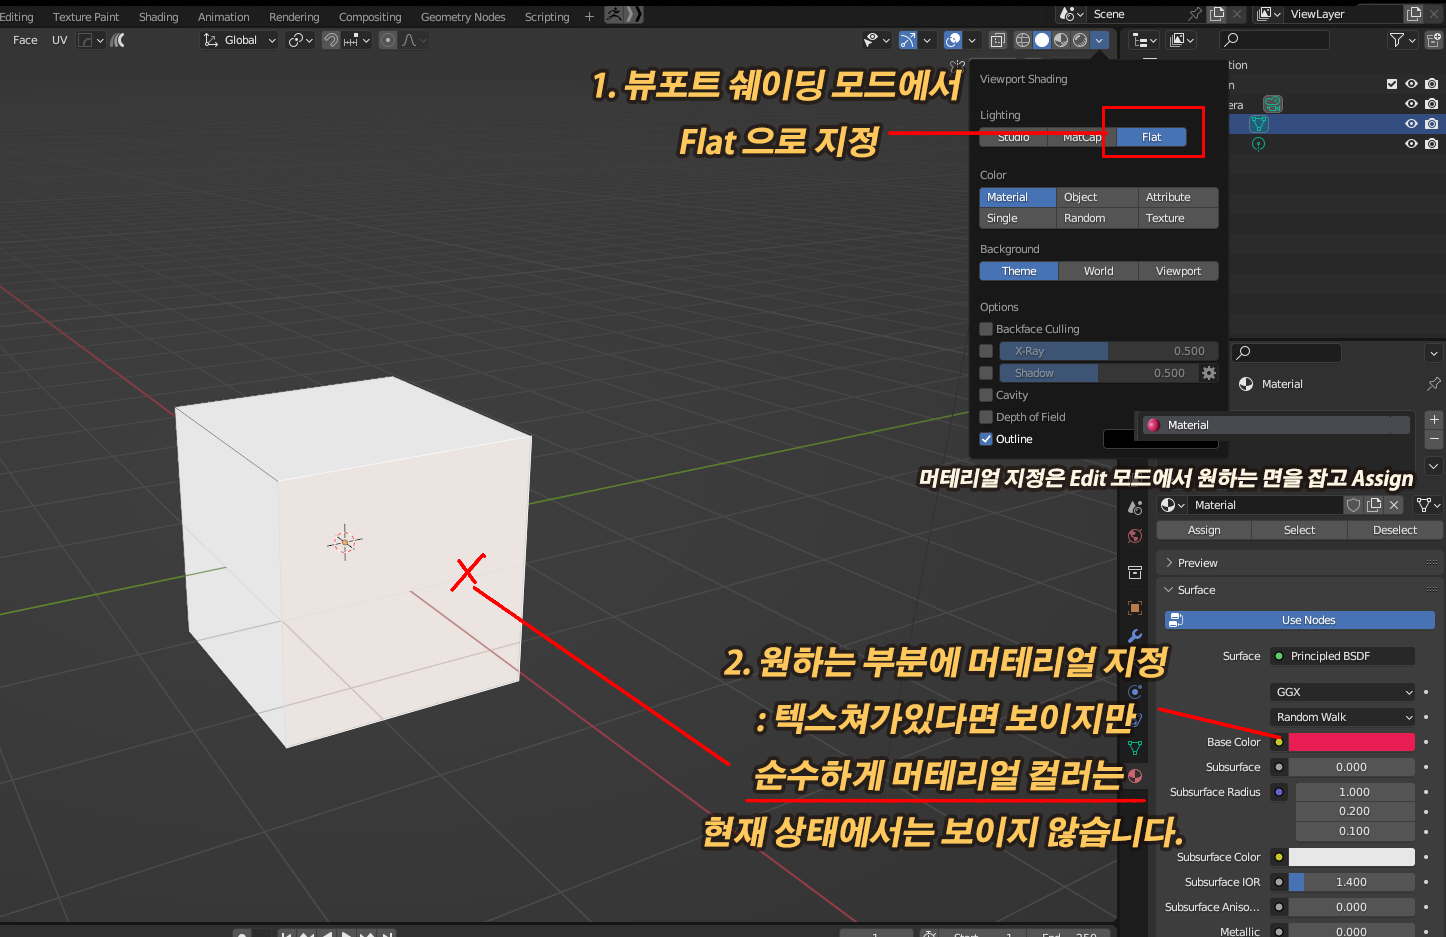Switch to Shading workspace tab

click(158, 17)
